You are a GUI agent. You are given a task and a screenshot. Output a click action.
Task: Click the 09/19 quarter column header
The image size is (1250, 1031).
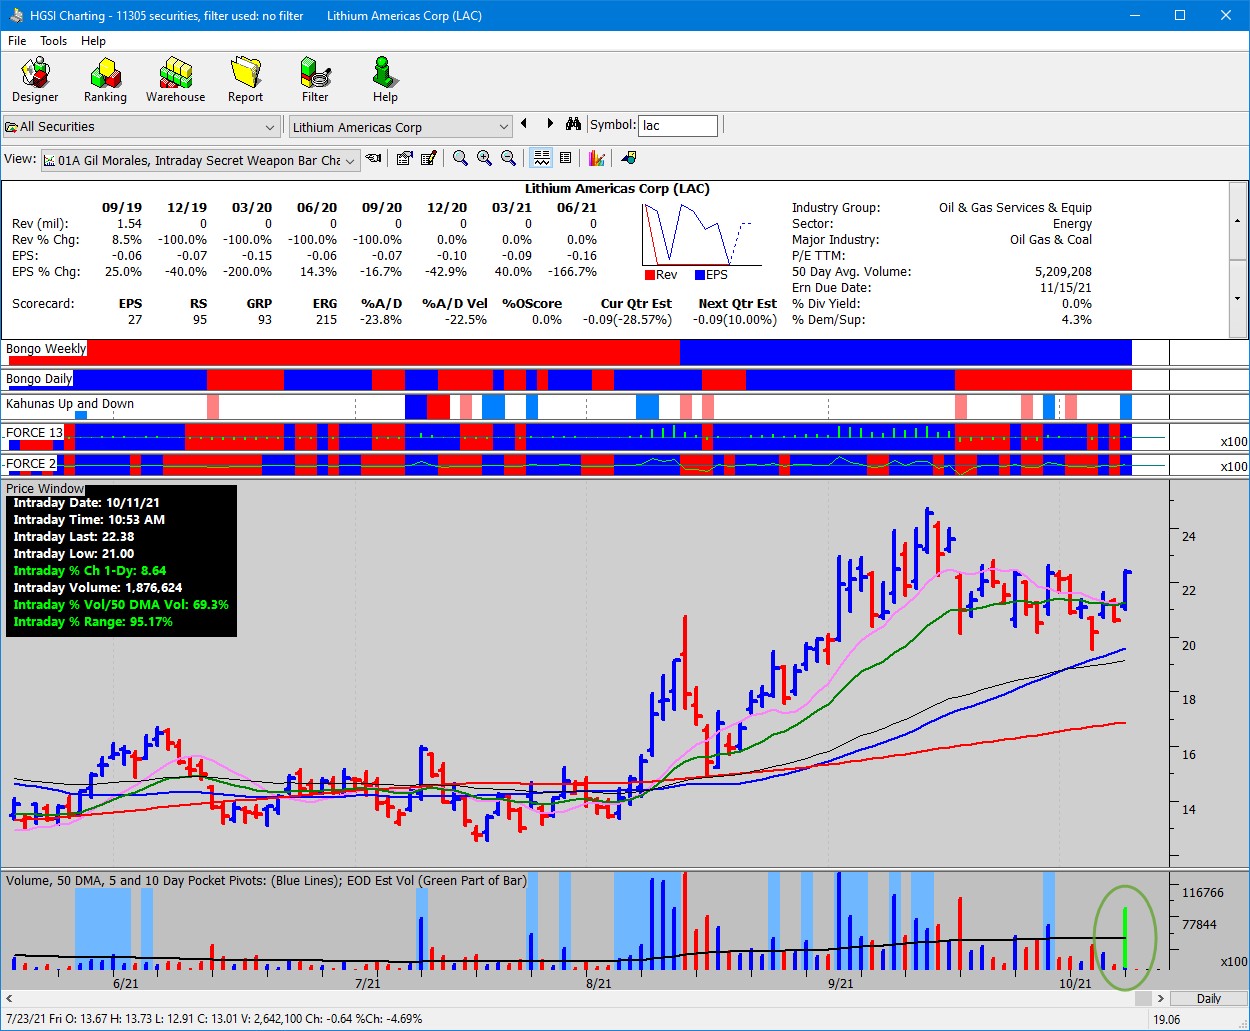click(x=122, y=208)
